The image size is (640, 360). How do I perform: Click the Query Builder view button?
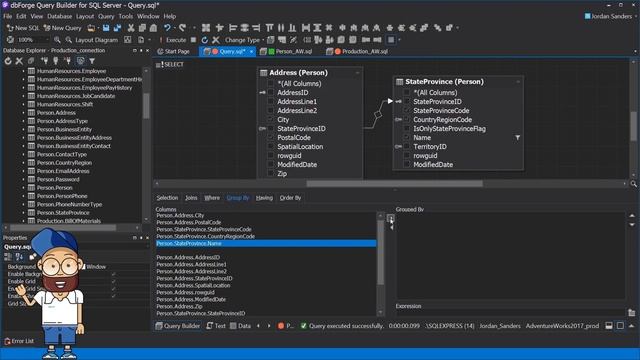click(178, 326)
